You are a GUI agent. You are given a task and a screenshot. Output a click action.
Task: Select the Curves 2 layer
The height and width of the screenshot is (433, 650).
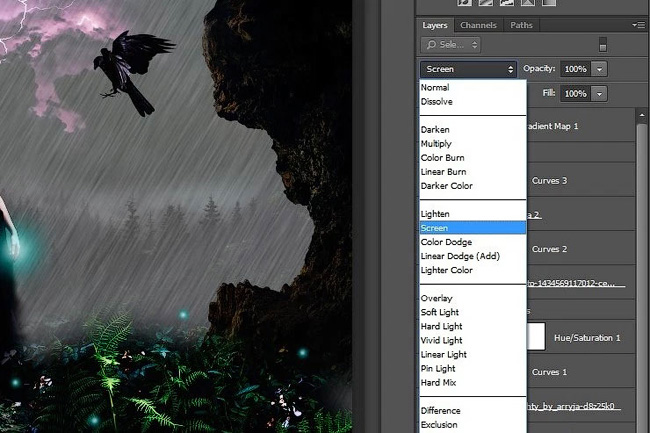click(581, 249)
